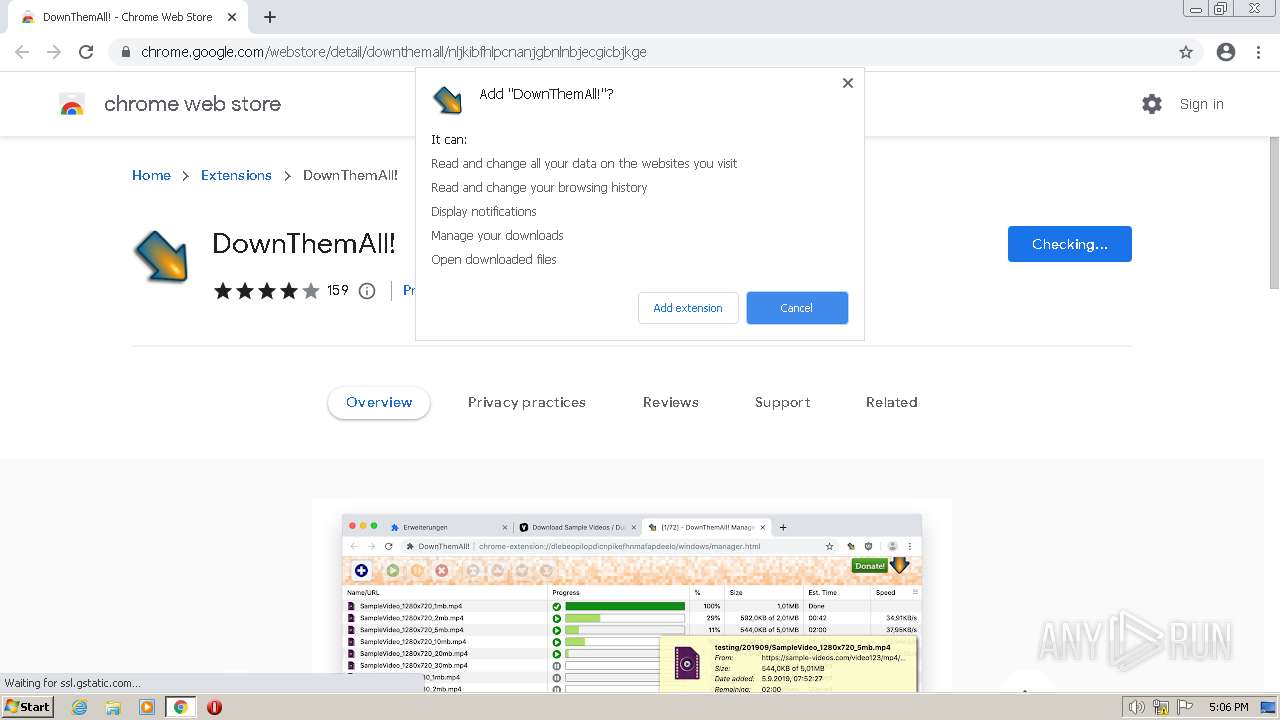The height and width of the screenshot is (720, 1280).
Task: Click the site lock icon in the address bar
Action: 125,52
